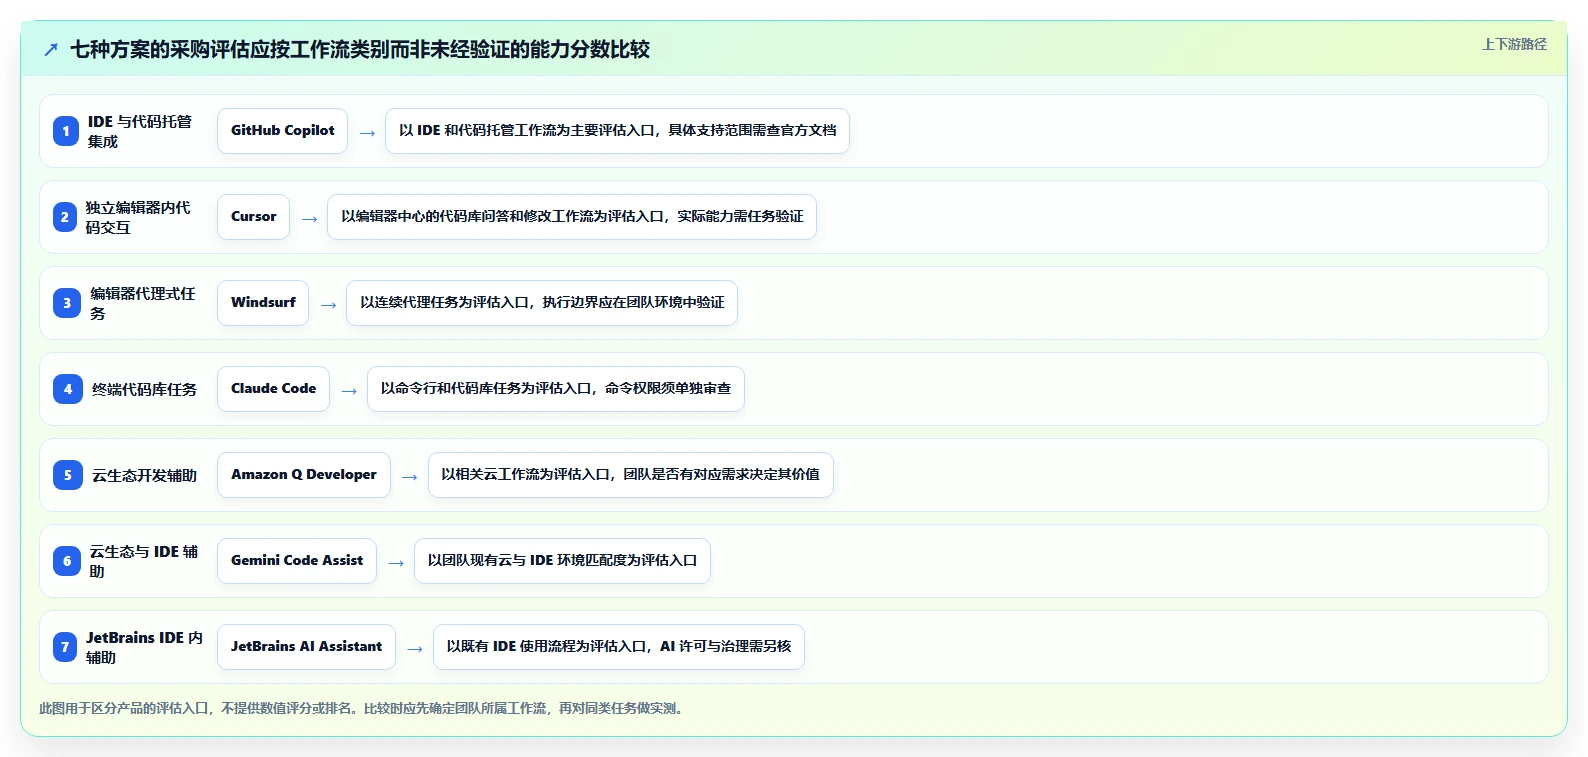The image size is (1588, 757).
Task: Click the 终端代码库任务 category label
Action: coord(145,389)
